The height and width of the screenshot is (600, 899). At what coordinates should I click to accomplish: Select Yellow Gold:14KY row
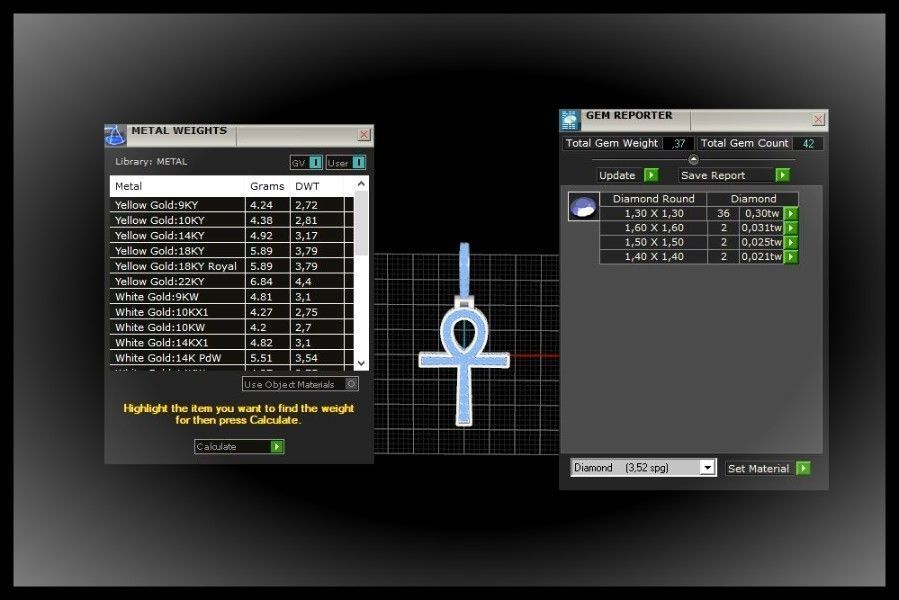click(232, 235)
